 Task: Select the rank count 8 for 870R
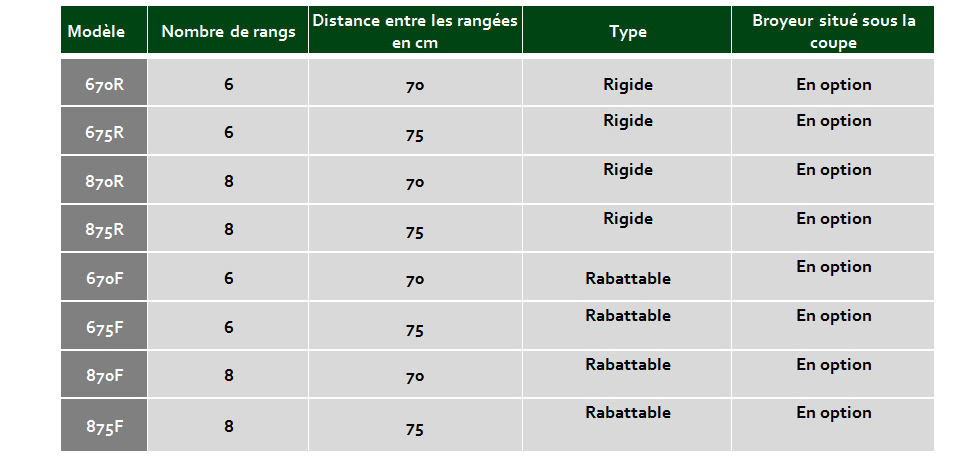[228, 179]
